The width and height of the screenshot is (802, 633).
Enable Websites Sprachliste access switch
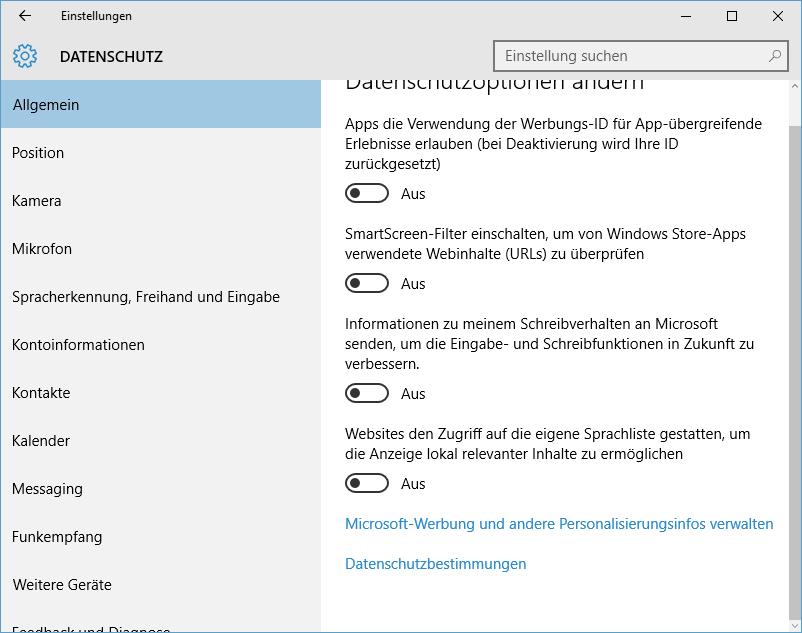tap(367, 483)
